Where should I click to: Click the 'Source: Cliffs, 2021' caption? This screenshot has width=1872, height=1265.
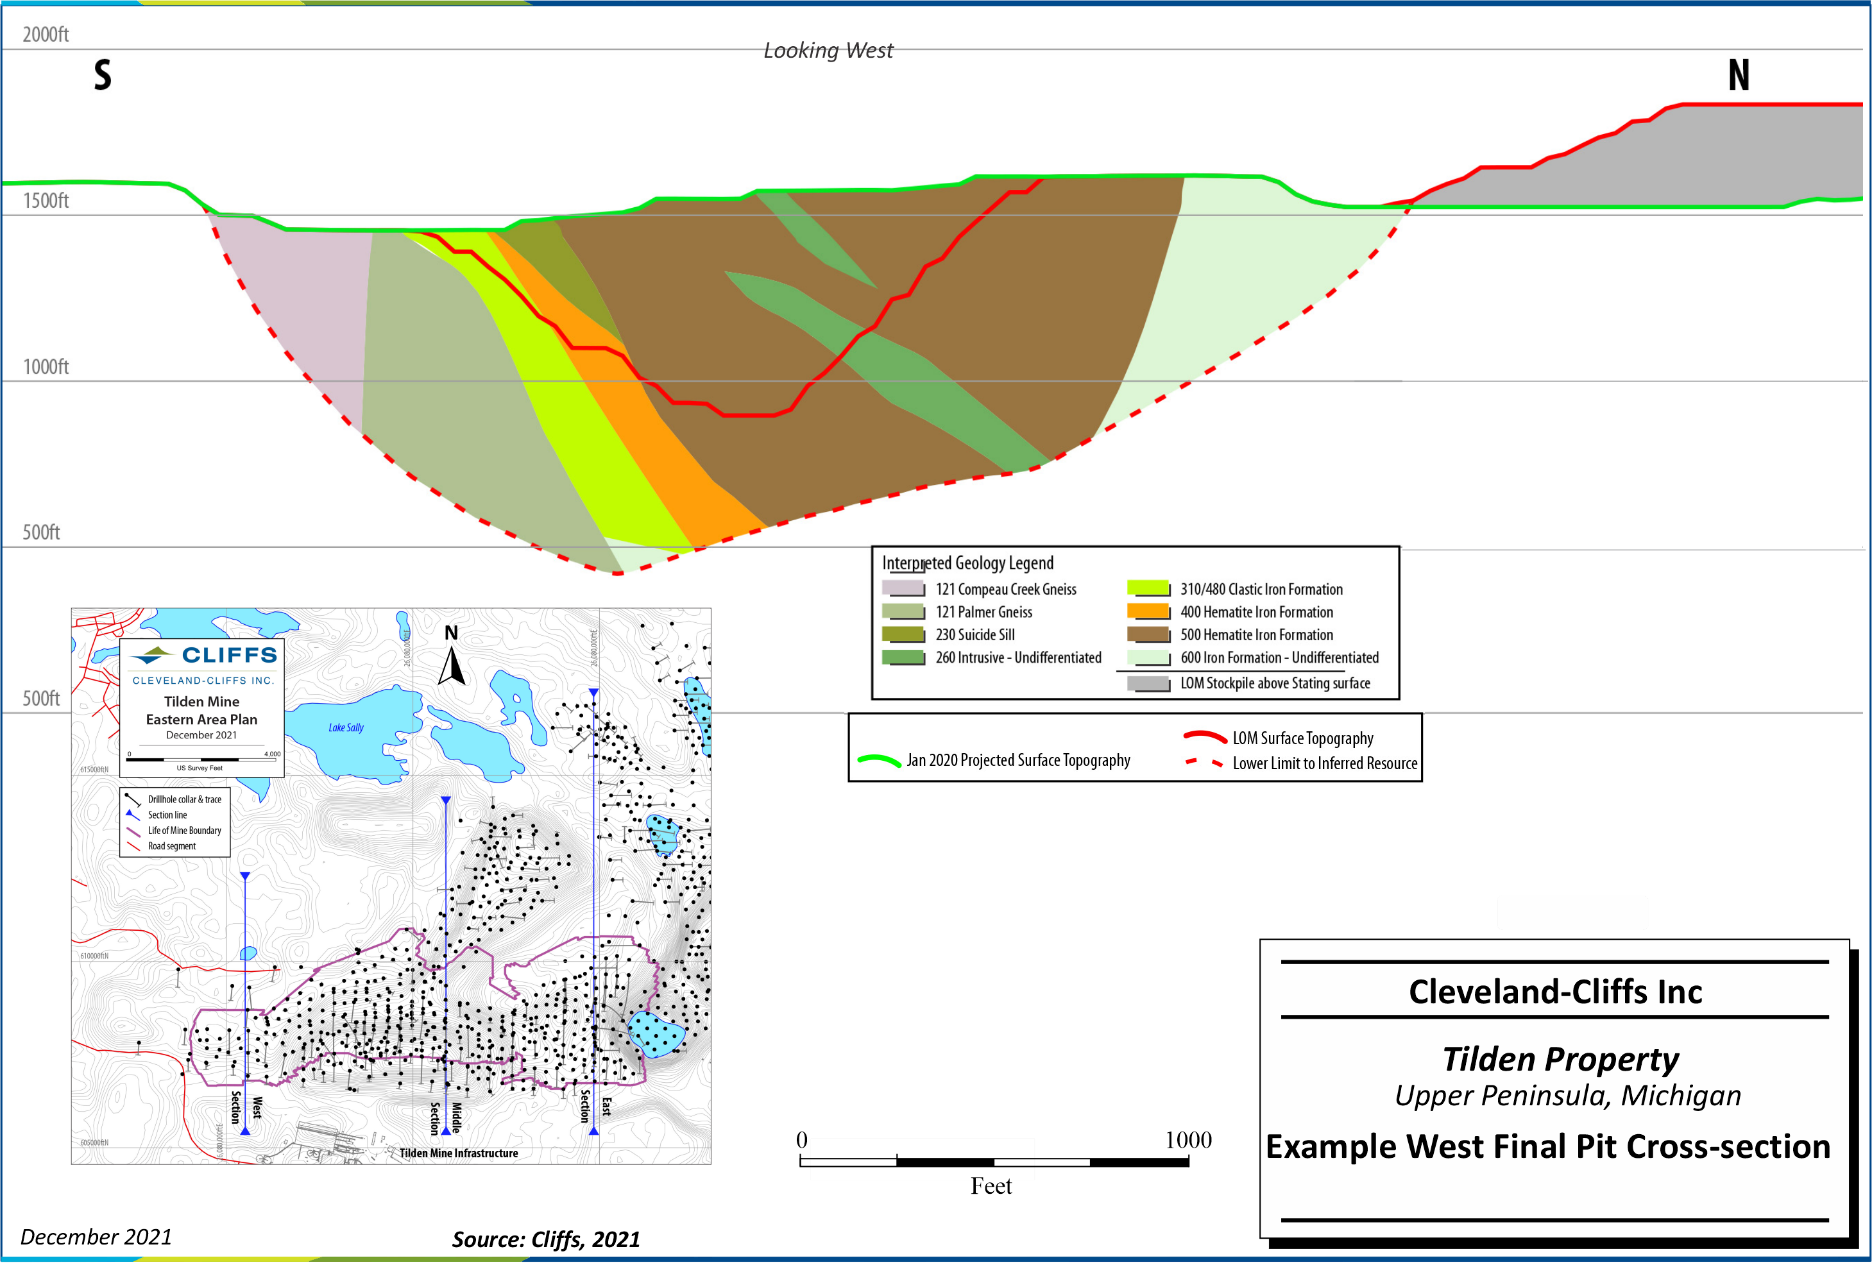[x=546, y=1240]
